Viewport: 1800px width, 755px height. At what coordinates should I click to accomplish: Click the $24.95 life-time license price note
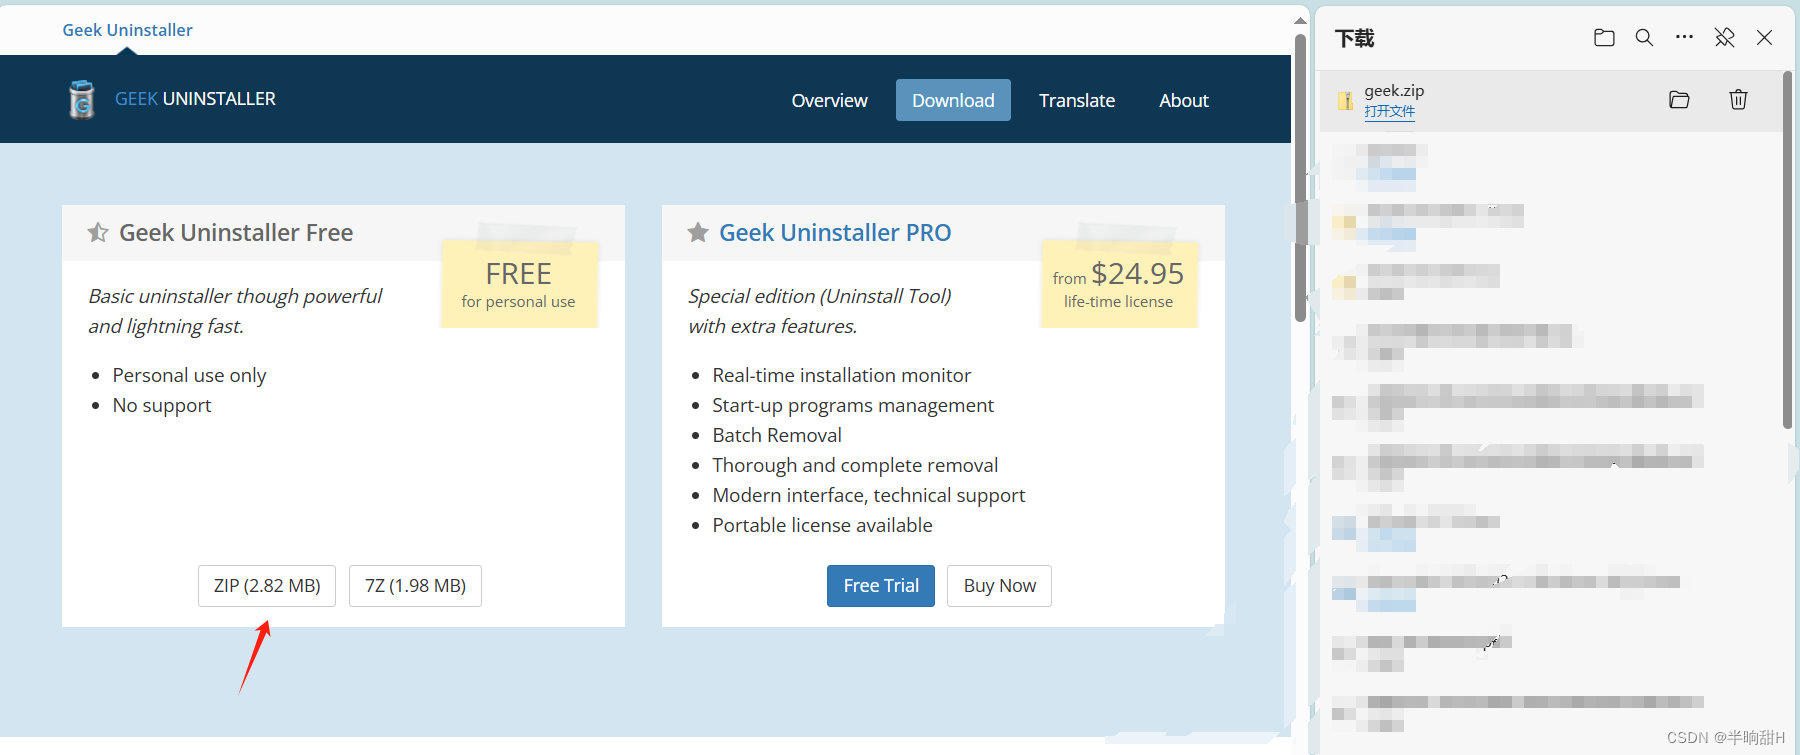point(1119,284)
